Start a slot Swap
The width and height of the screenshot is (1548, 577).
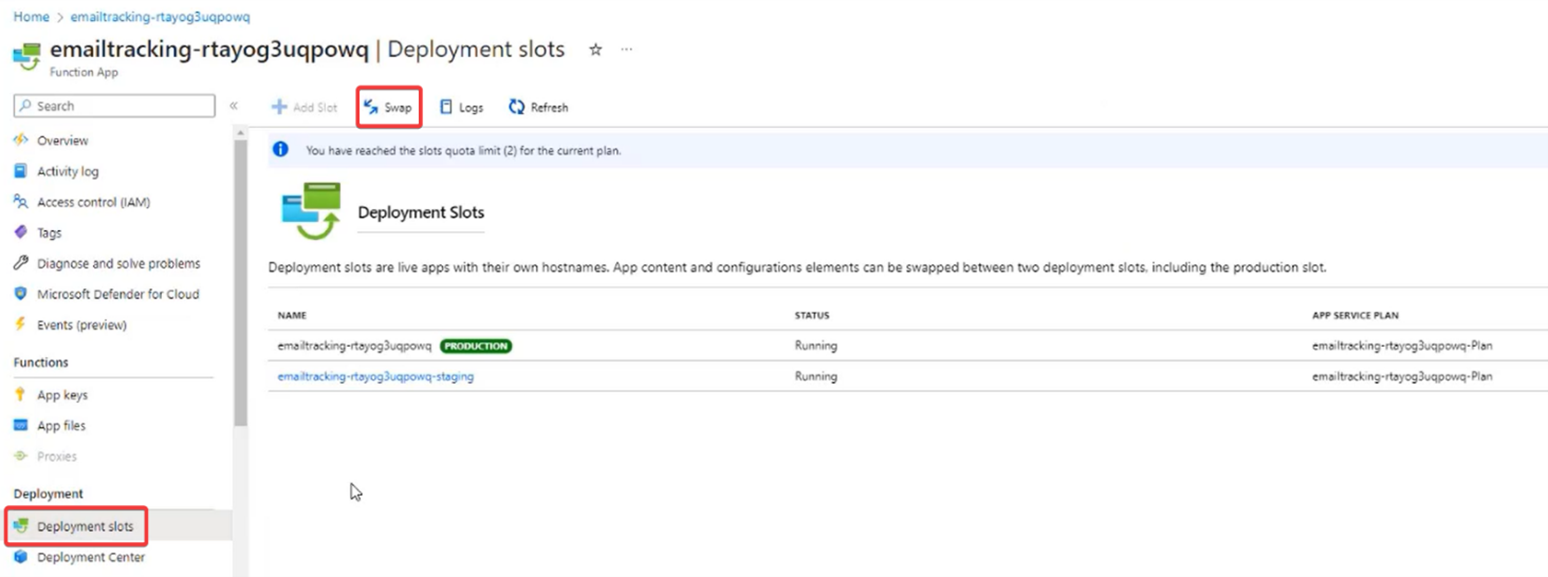[x=389, y=107]
